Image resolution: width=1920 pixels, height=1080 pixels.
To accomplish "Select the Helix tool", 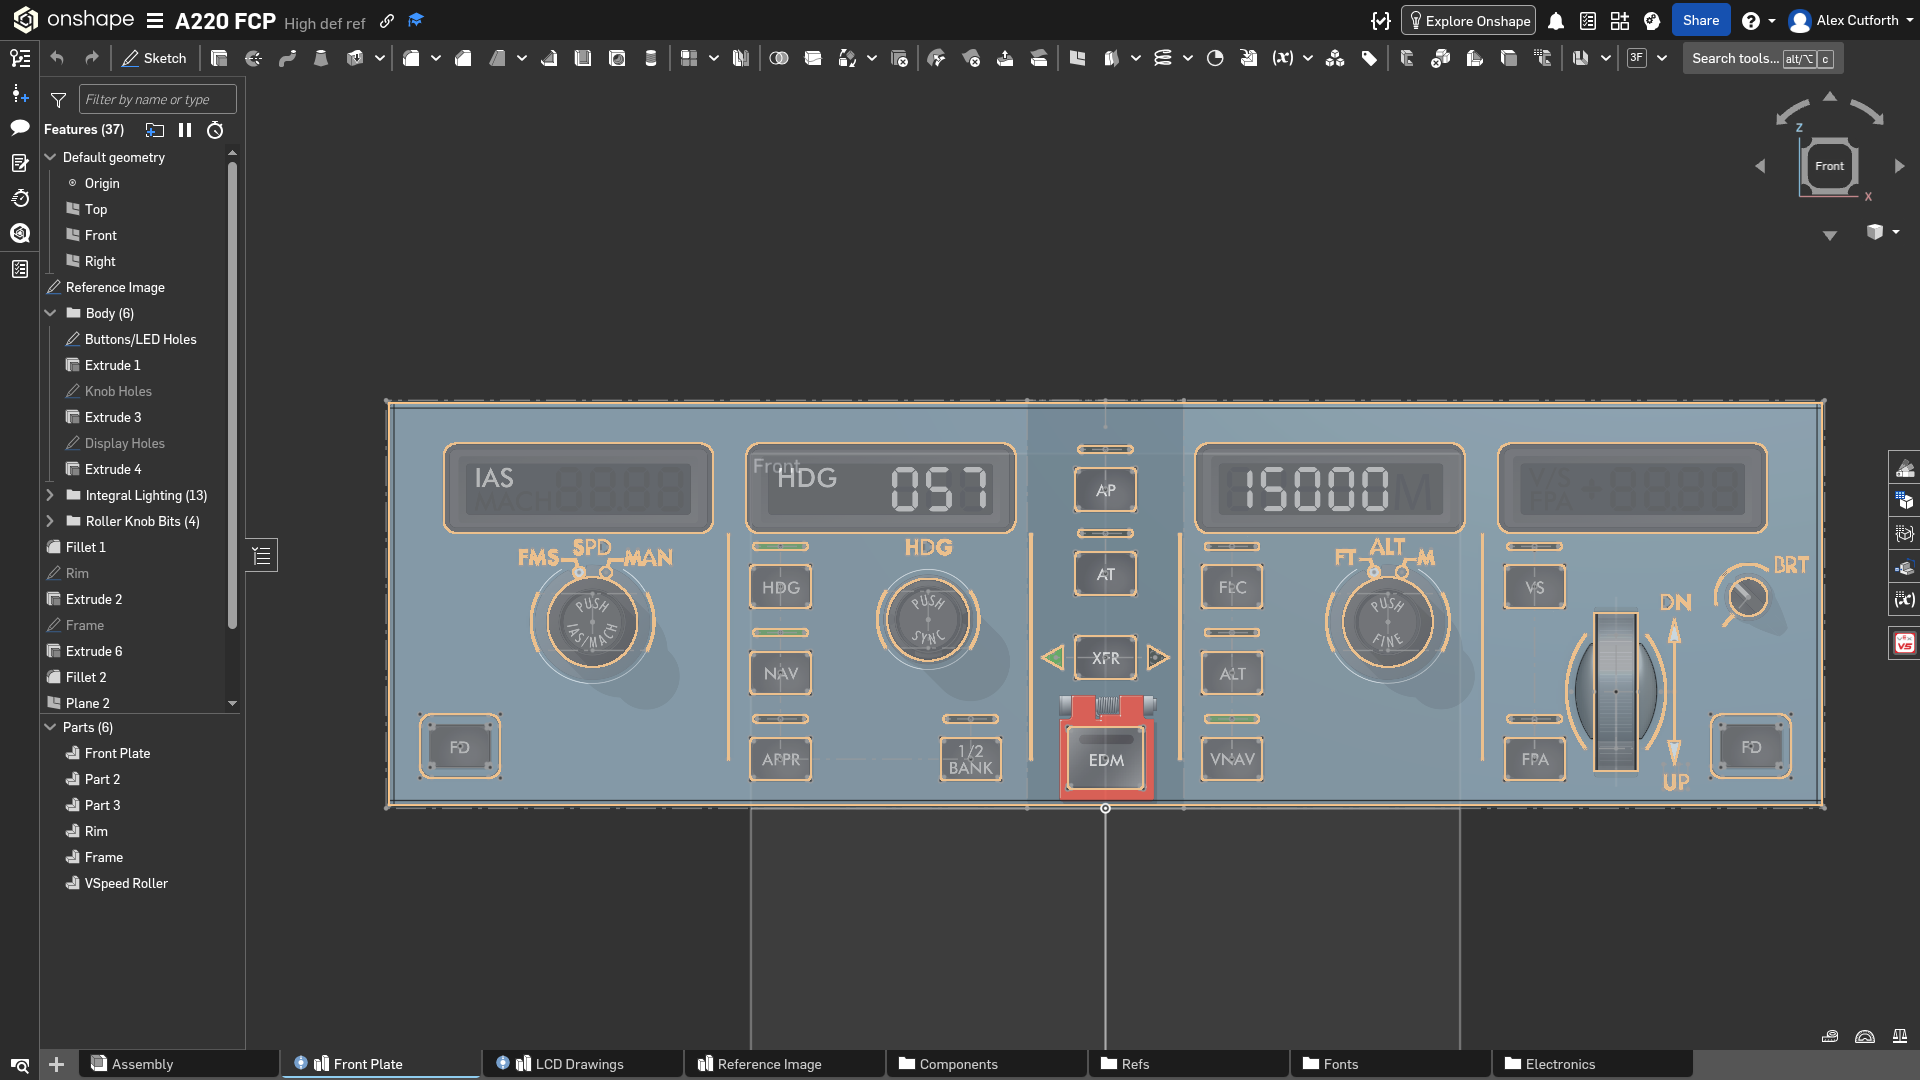I will pyautogui.click(x=1163, y=59).
